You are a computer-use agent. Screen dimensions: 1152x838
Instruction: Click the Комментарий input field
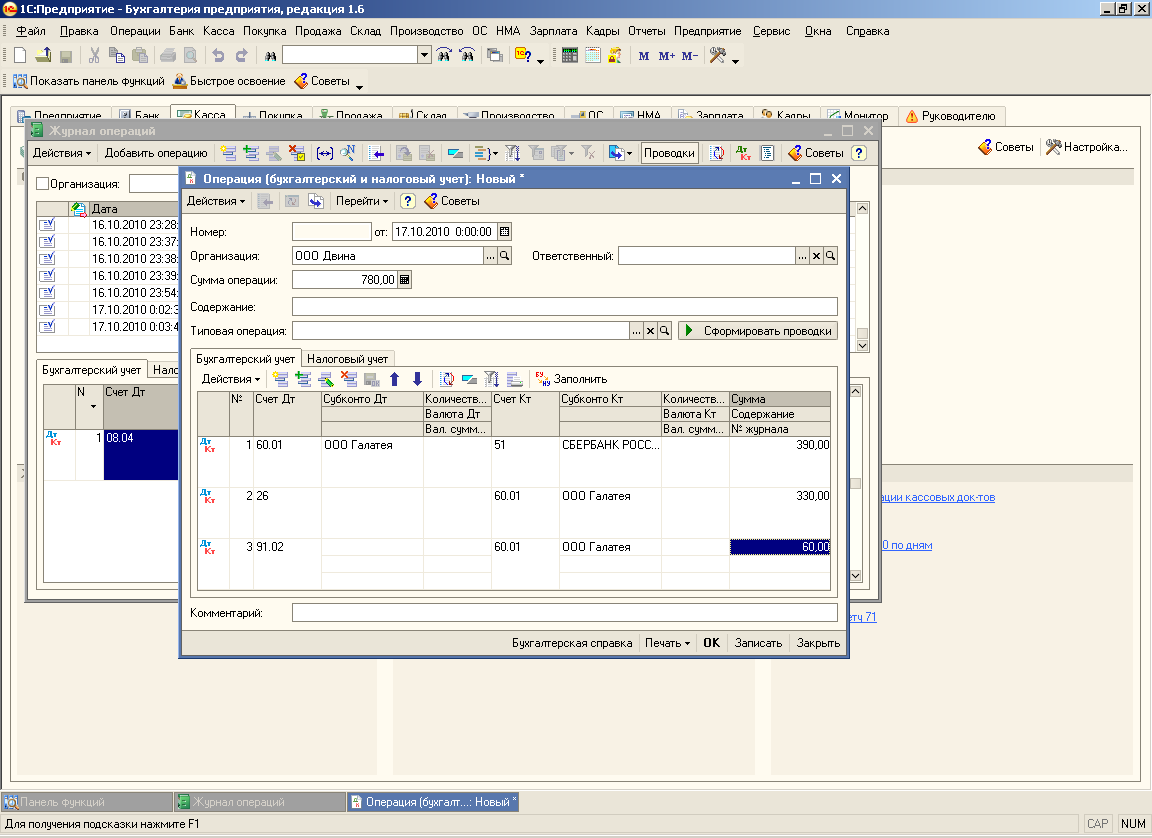click(x=564, y=613)
